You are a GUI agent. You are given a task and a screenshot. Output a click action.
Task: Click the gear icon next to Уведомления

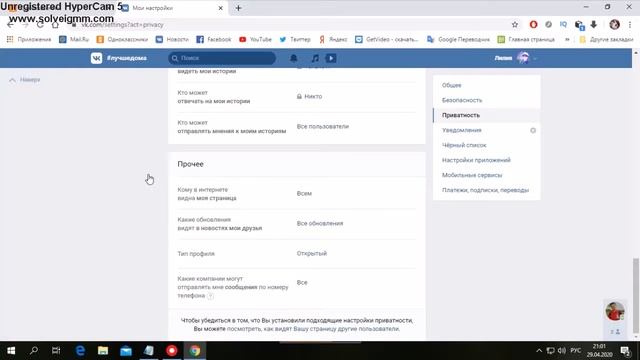click(533, 130)
